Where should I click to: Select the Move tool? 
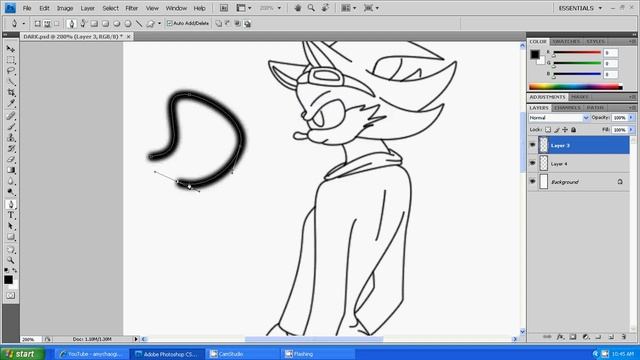(11, 49)
